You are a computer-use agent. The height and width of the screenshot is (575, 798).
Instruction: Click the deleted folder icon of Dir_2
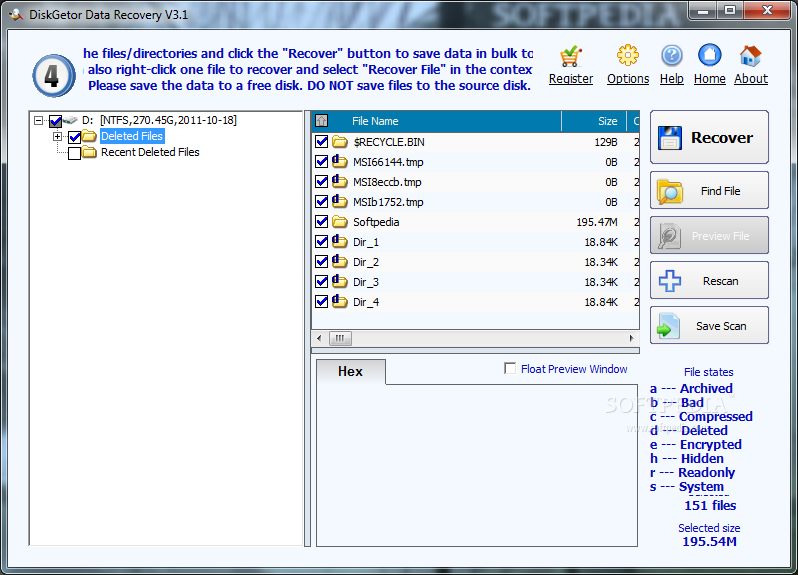tap(339, 261)
